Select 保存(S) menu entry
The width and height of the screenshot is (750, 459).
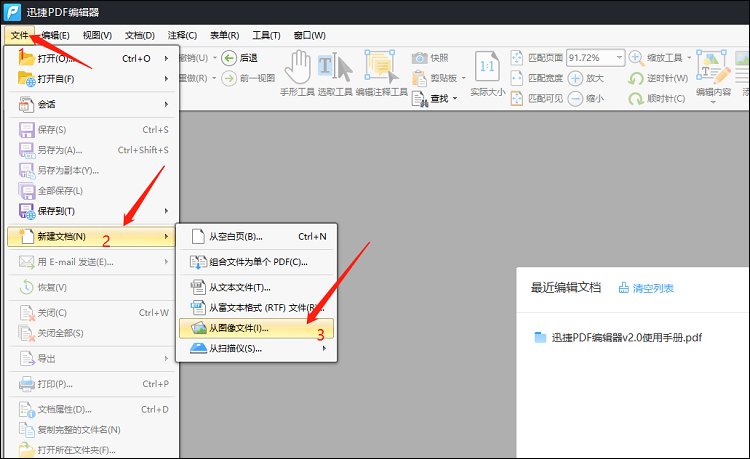click(x=93, y=130)
